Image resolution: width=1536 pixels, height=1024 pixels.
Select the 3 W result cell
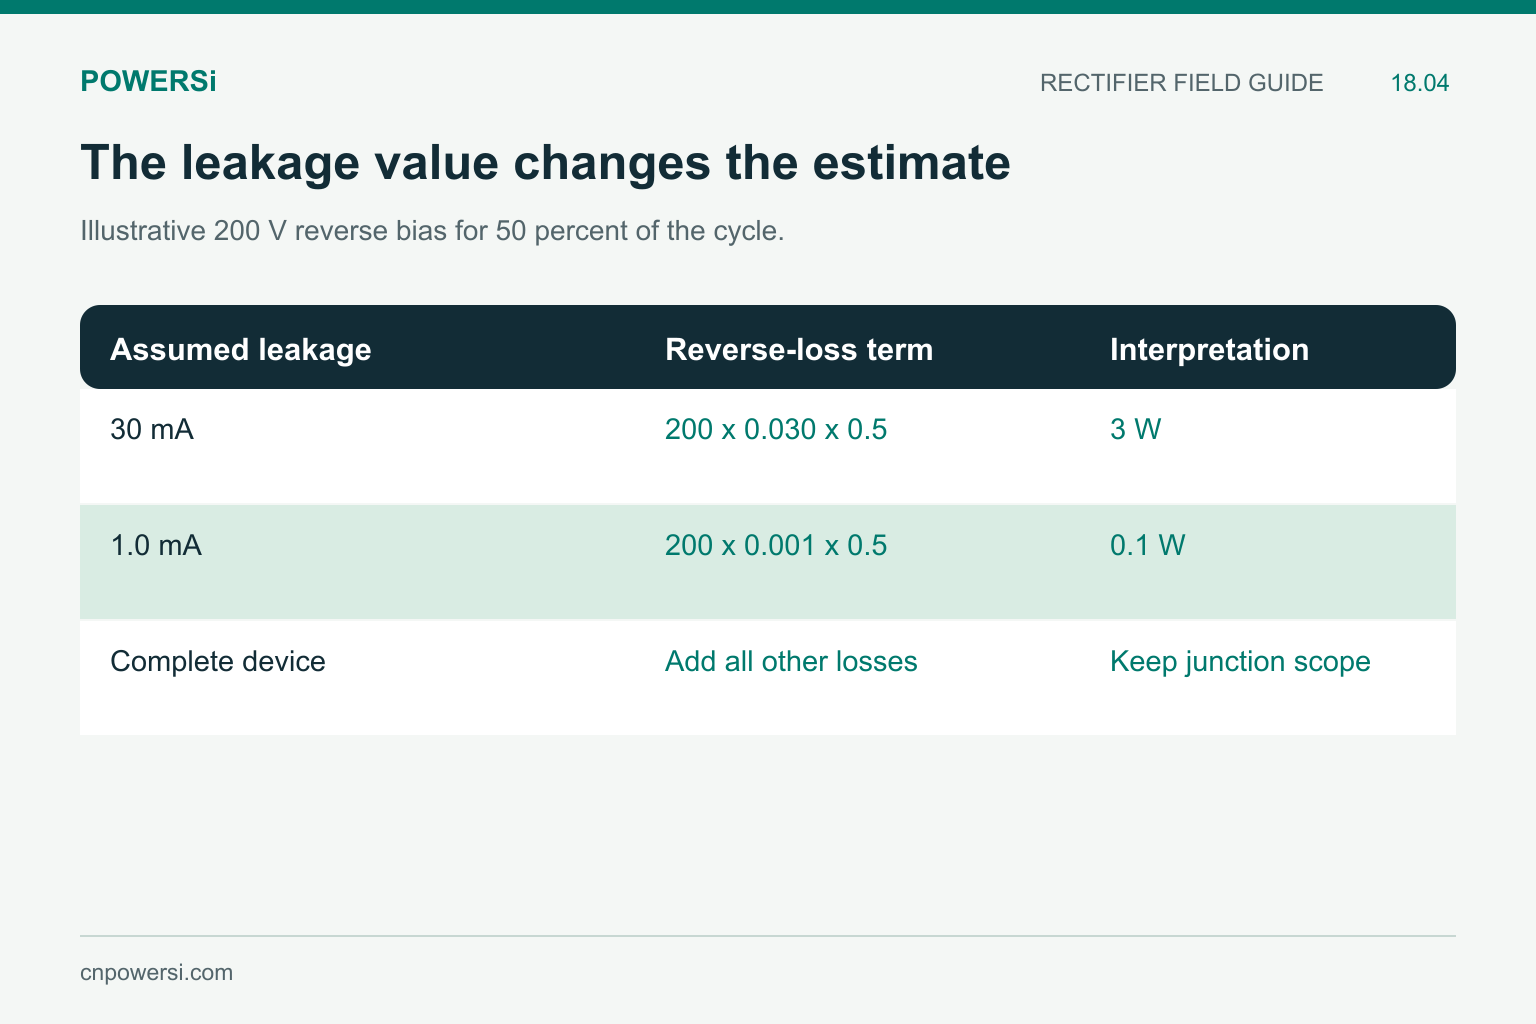[x=1136, y=430]
